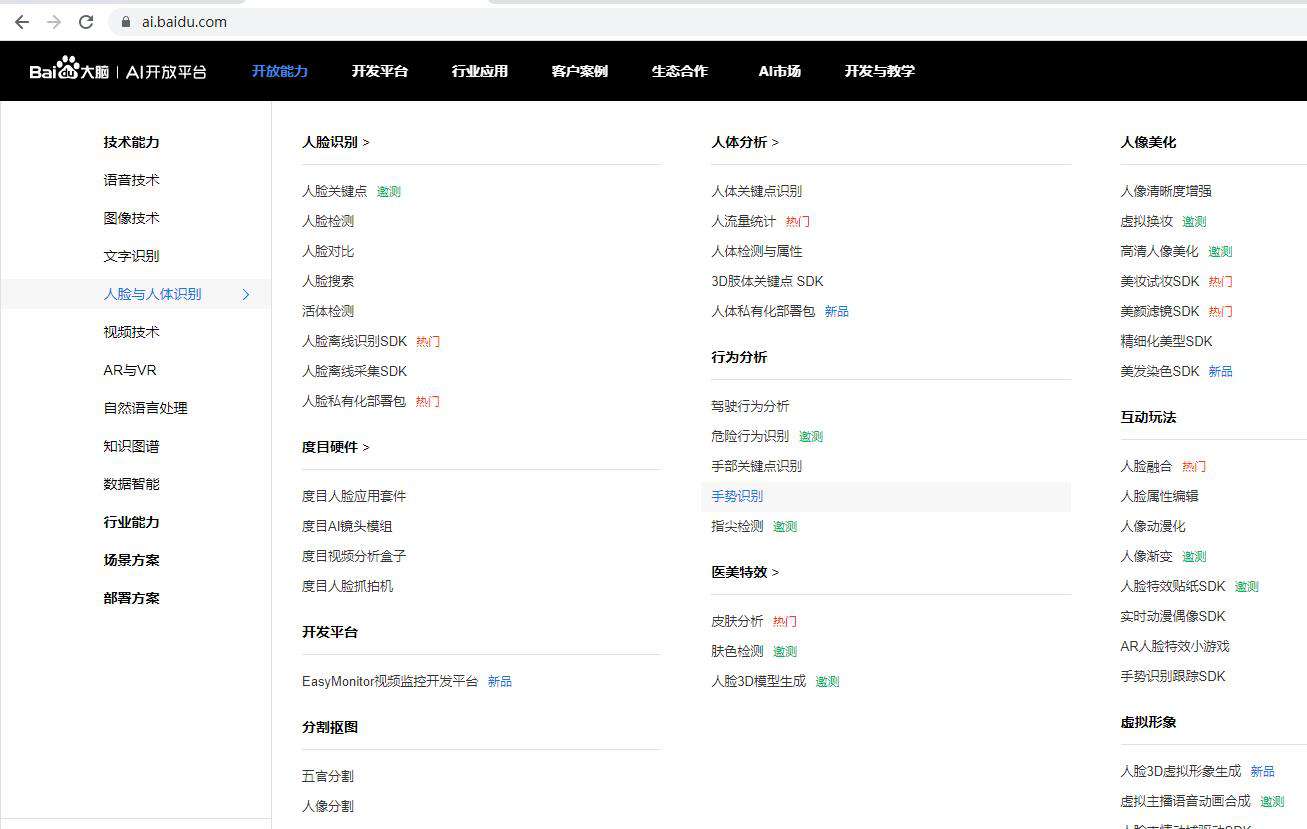
Task: Open the 虚拟主播语音动画合成 link
Action: [1186, 801]
